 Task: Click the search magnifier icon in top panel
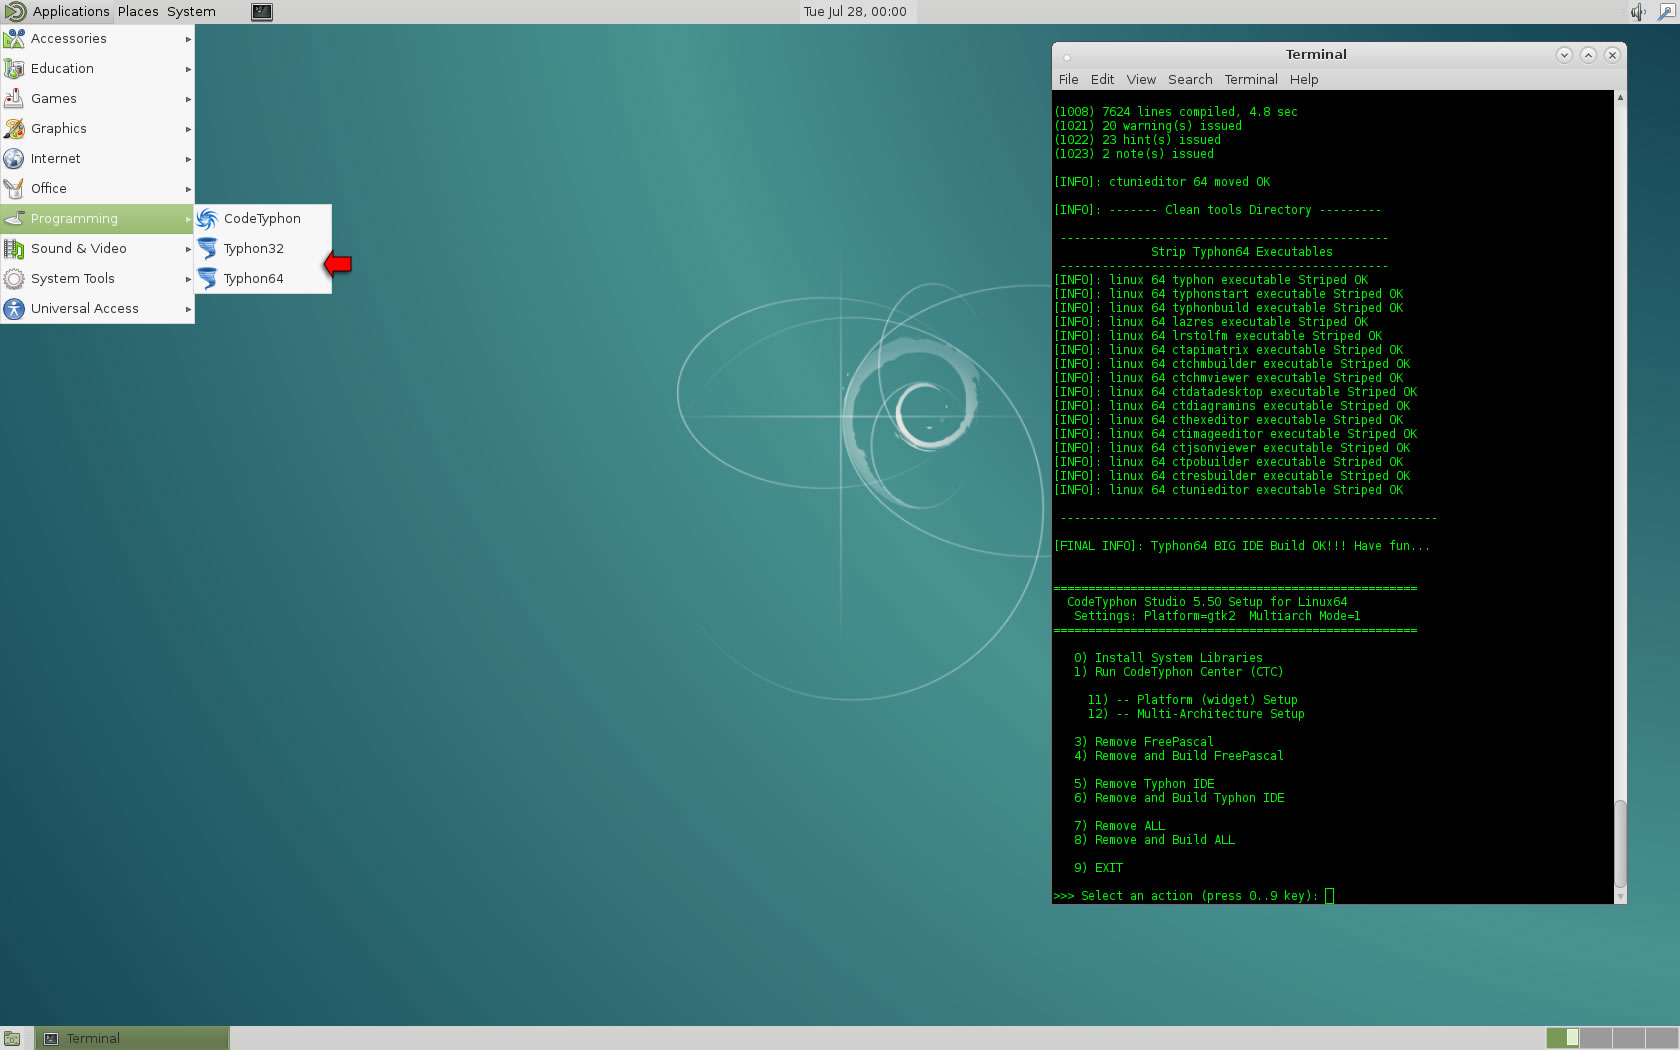1666,12
